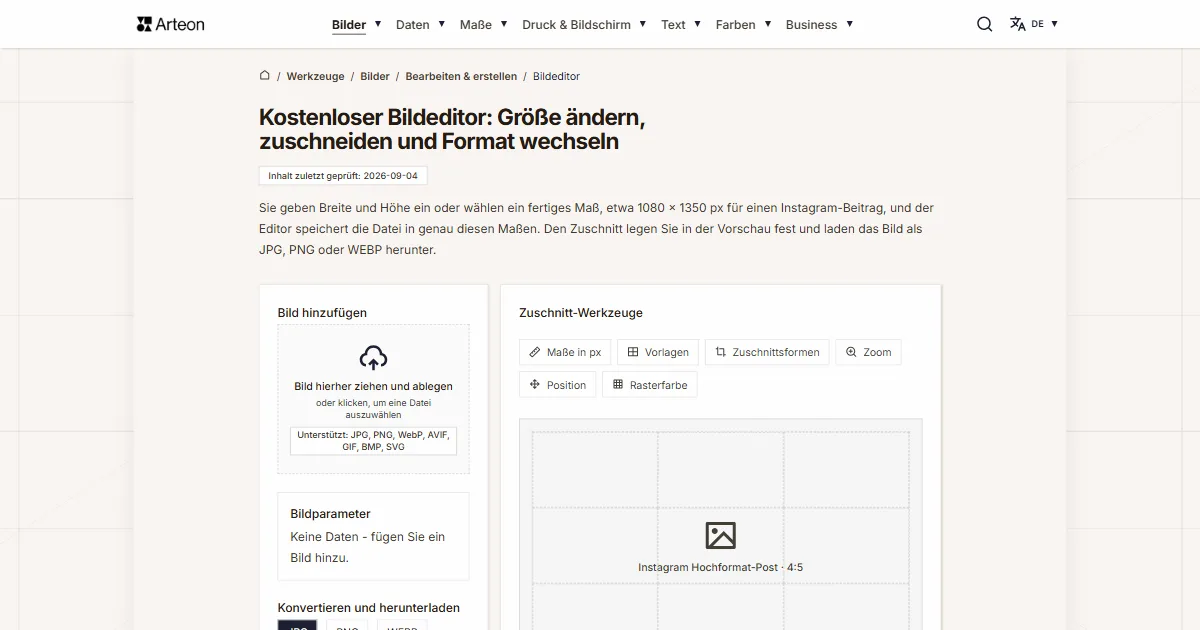Click the Konvertieren und herunterladen heading
1200x630 pixels.
pyautogui.click(x=369, y=607)
